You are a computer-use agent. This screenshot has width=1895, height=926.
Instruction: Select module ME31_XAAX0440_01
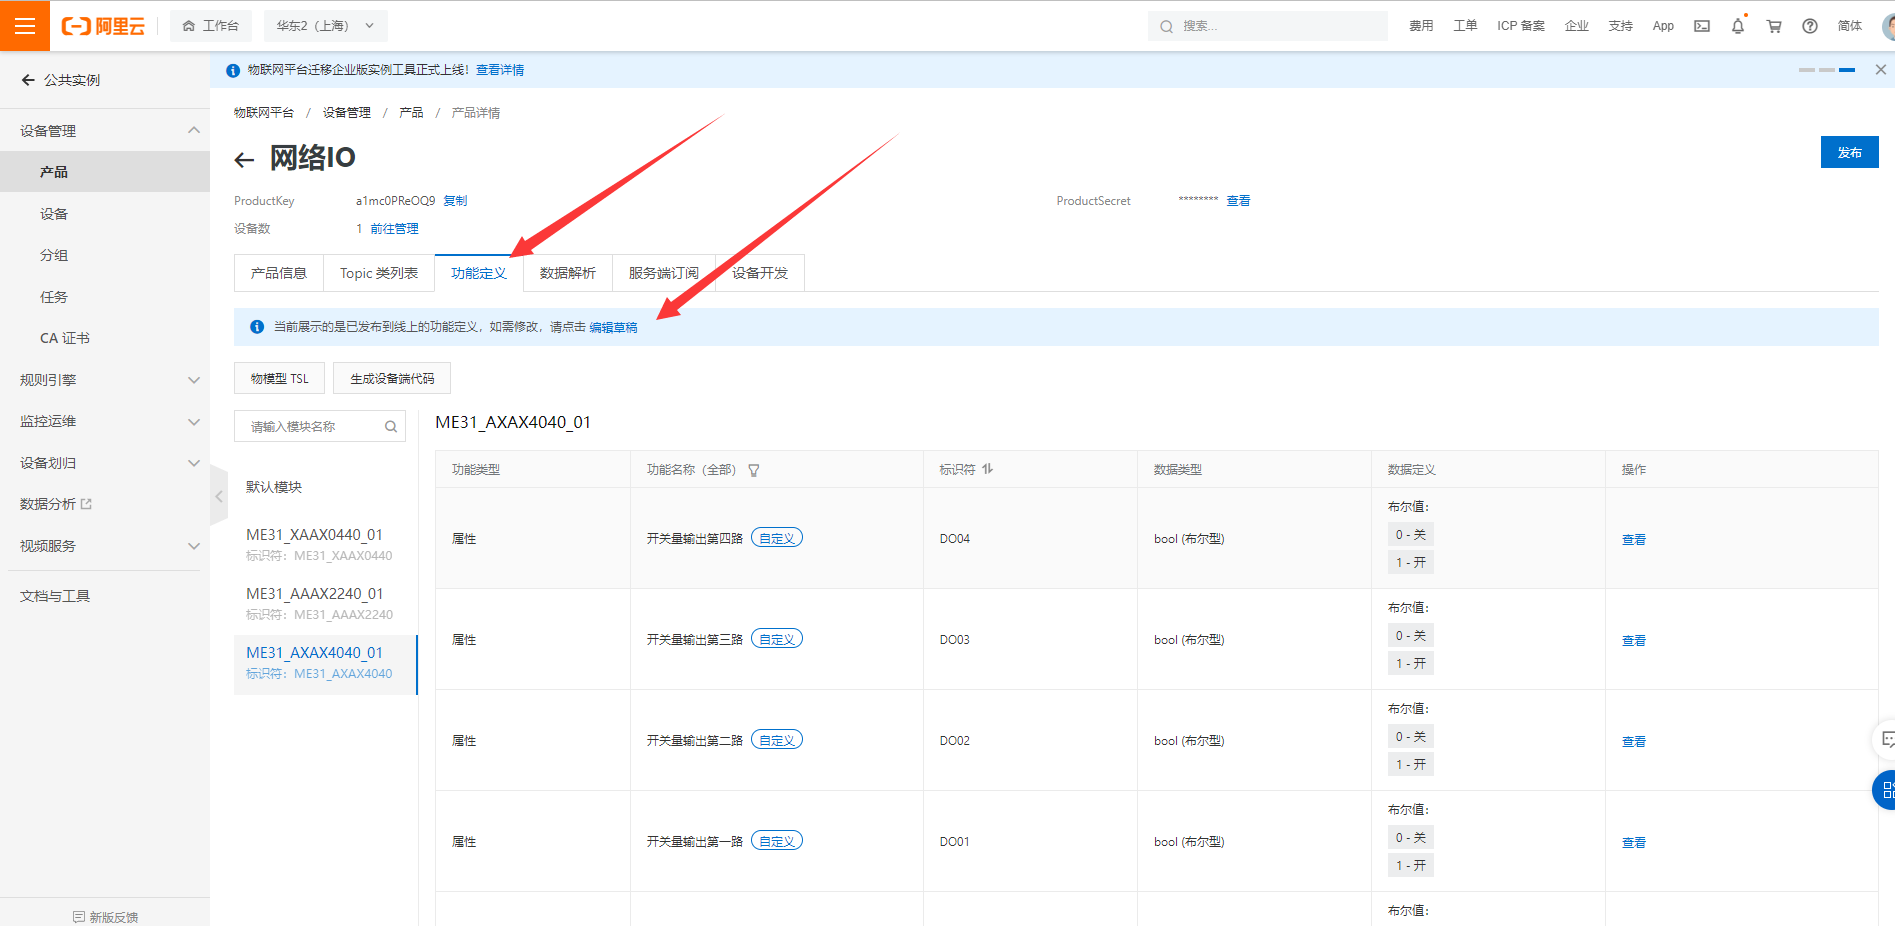pos(325,545)
